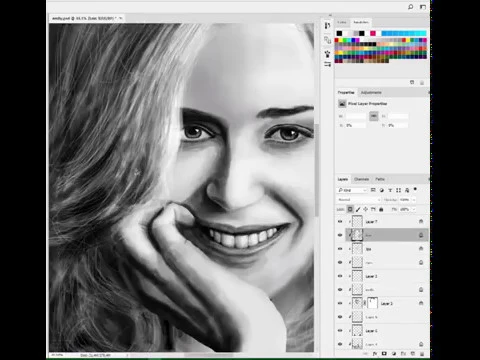
Task: Click the Pixel Layer Properties icon
Action: tap(342, 104)
